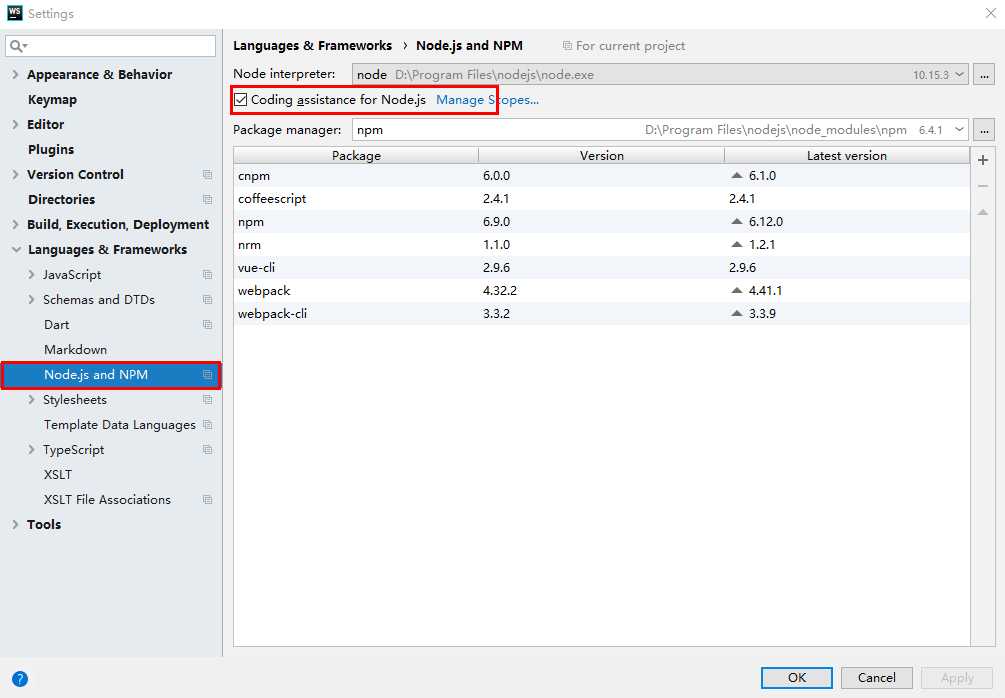The image size is (1005, 698).
Task: Click the settings search input field
Action: tap(110, 46)
